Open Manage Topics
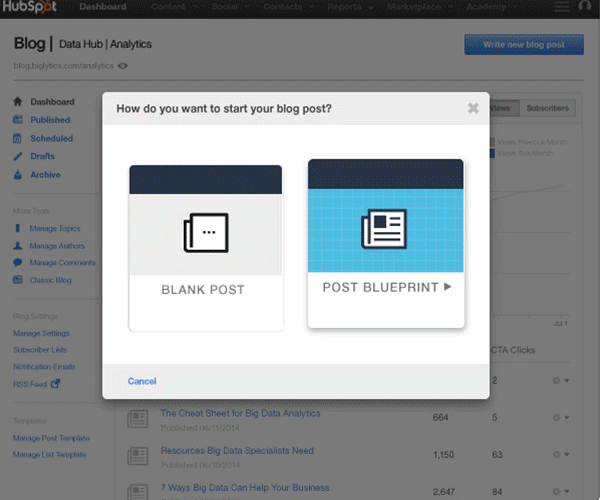 (x=55, y=228)
